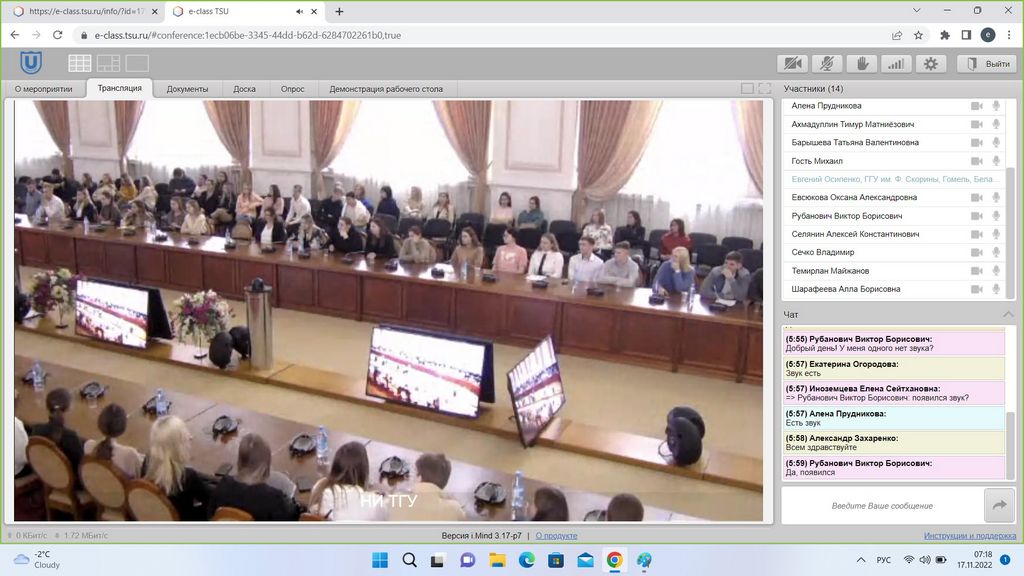Collapse the Чат panel with the chevron
The width and height of the screenshot is (1024, 576).
click(1008, 314)
